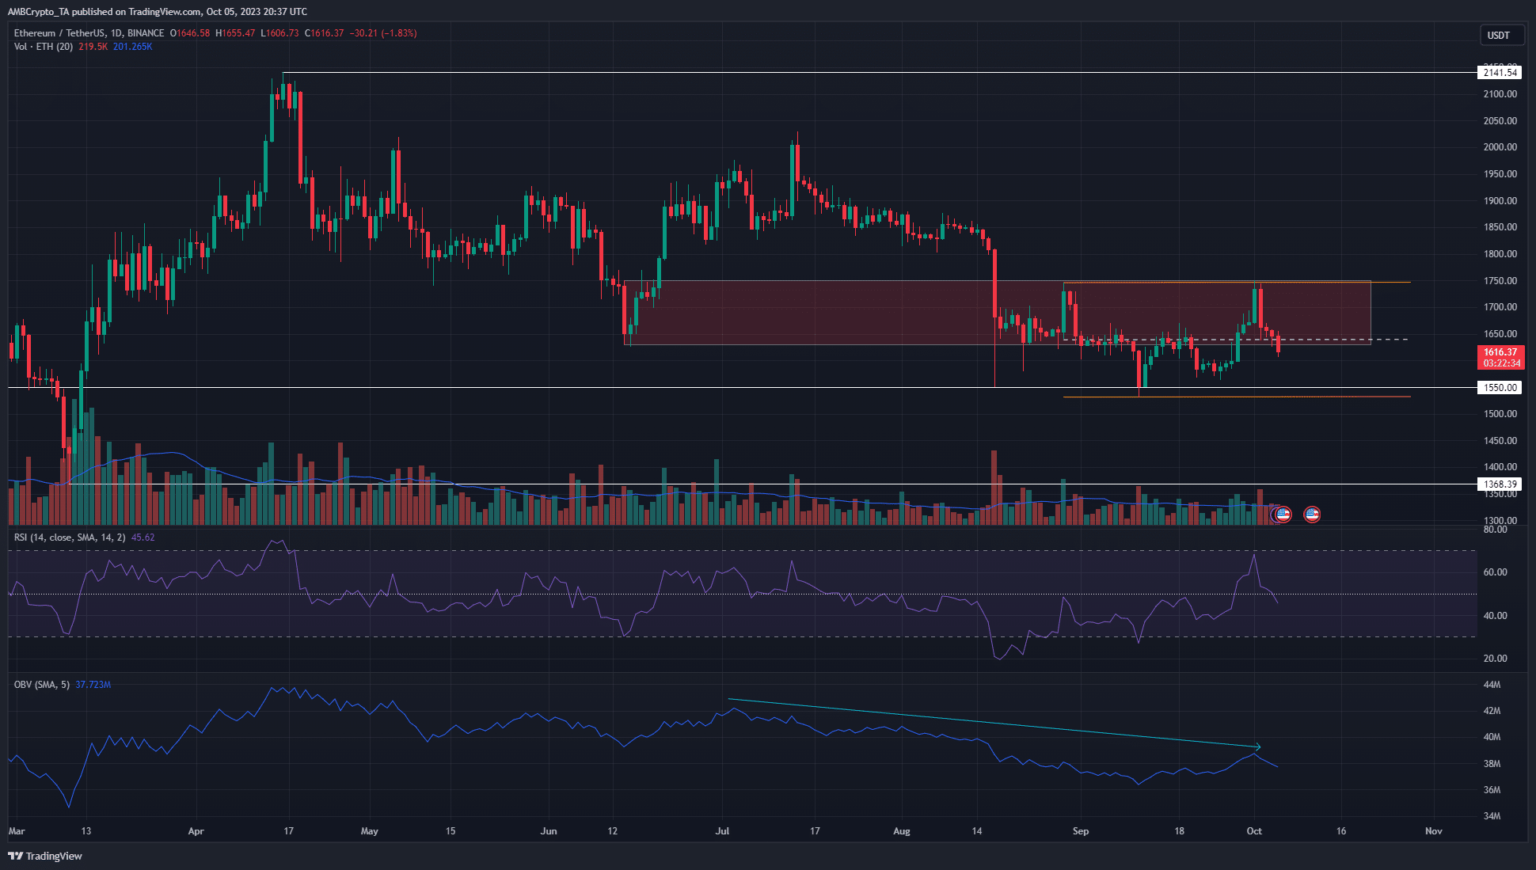Click the 1550.00 horizontal line price label
Image resolution: width=1536 pixels, height=870 pixels.
[x=1499, y=387]
